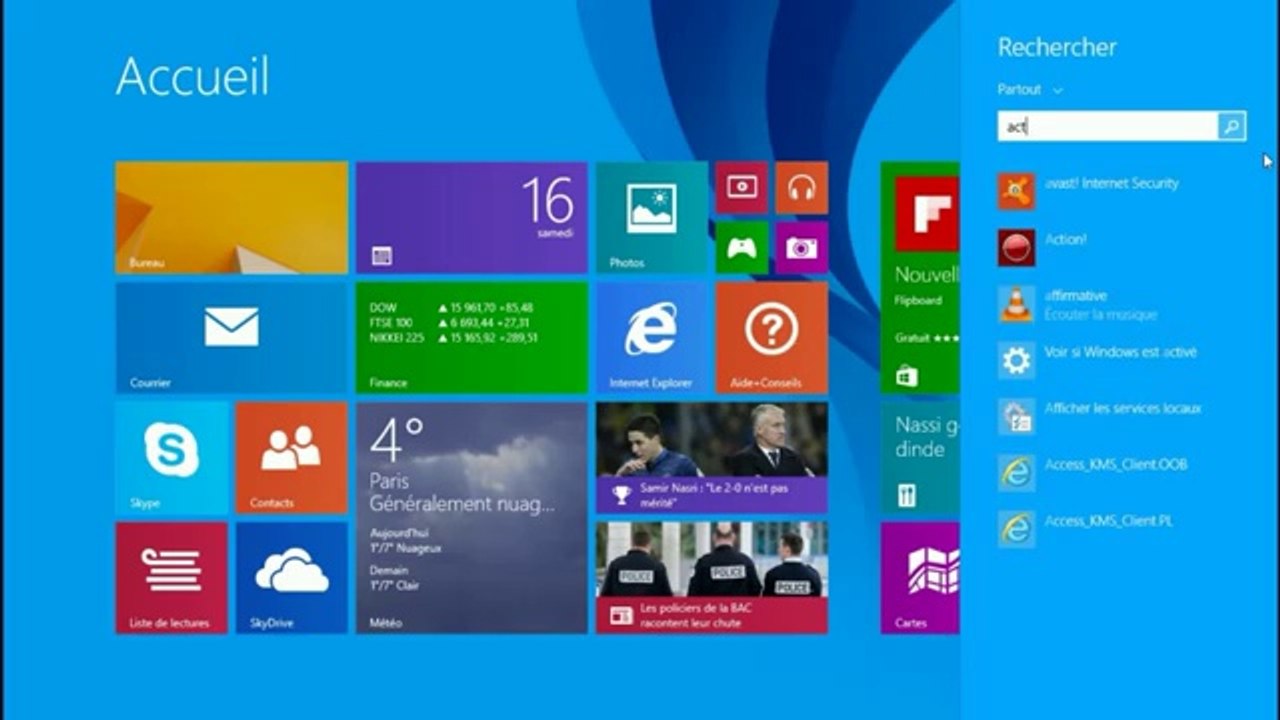Expand the Partout search scope dropdown

click(1030, 90)
